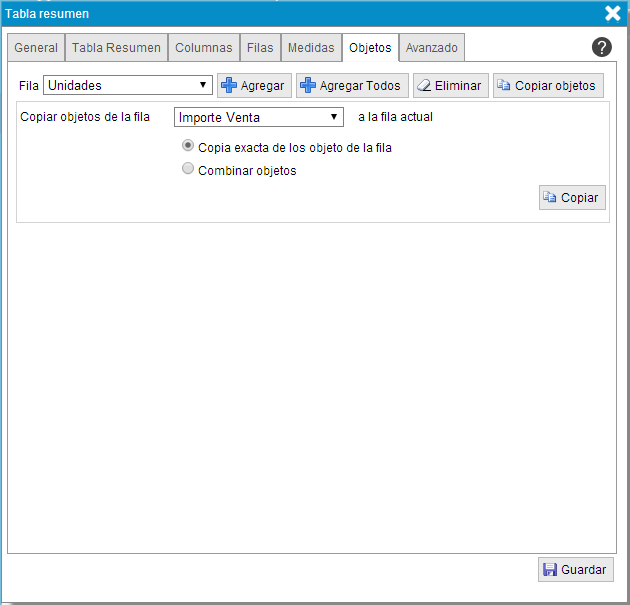This screenshot has height=605, width=630.
Task: Click the active Objetos tab
Action: coord(370,48)
